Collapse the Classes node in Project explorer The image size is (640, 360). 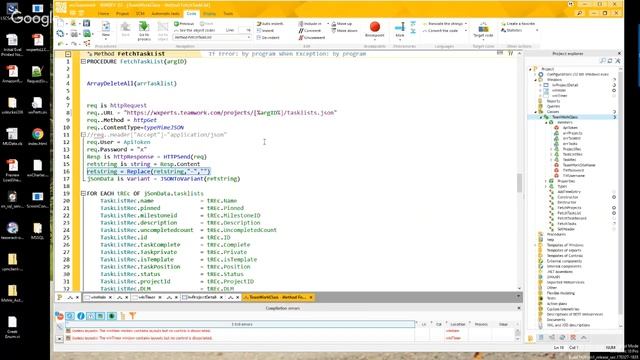pos(536,111)
